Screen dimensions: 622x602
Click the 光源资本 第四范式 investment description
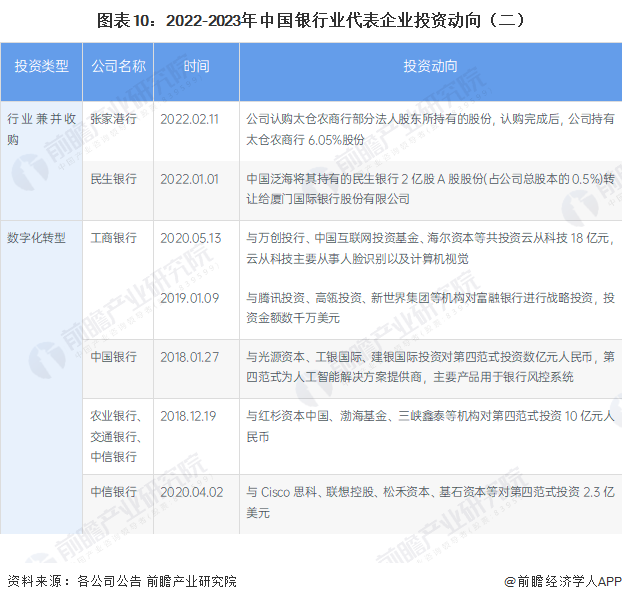pos(430,367)
